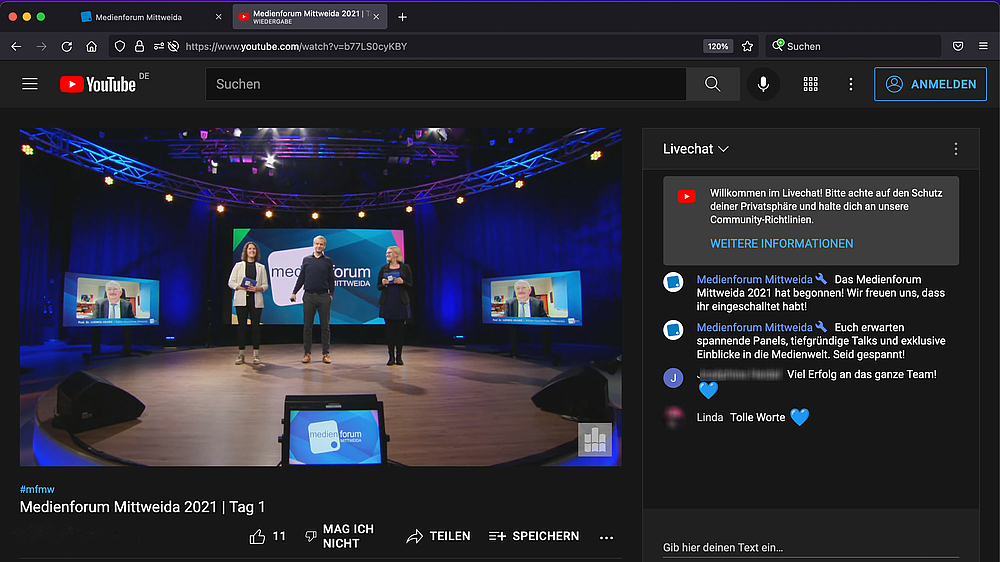Screen dimensions: 1000x562
Task: Click the 'Viel Erfolg an das ganze Team!' message
Action: tap(862, 374)
